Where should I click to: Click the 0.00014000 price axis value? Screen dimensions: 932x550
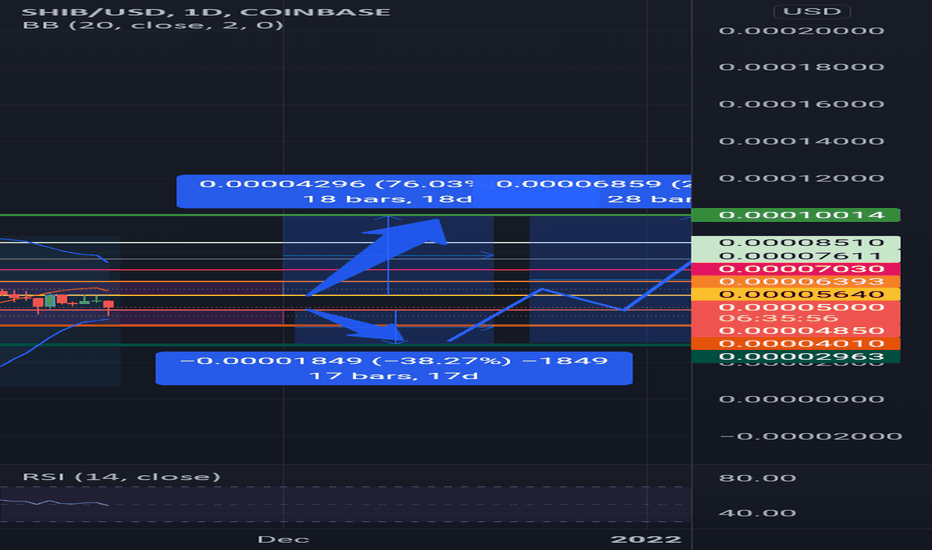point(801,141)
